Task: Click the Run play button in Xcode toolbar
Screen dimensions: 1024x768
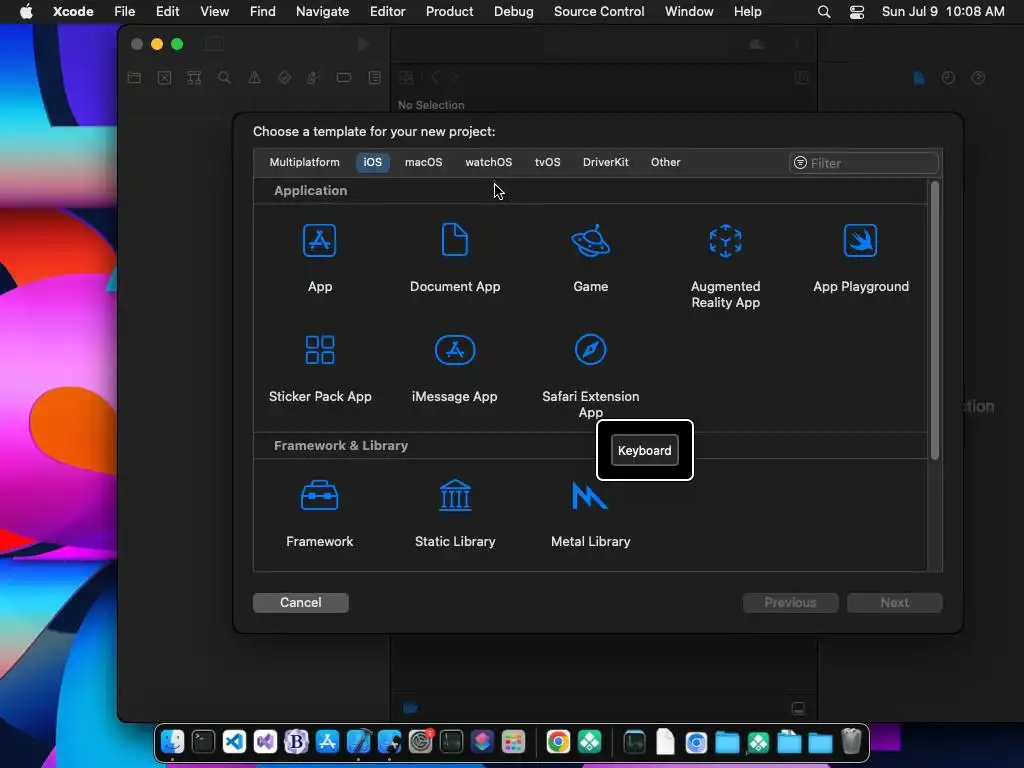Action: click(x=364, y=44)
